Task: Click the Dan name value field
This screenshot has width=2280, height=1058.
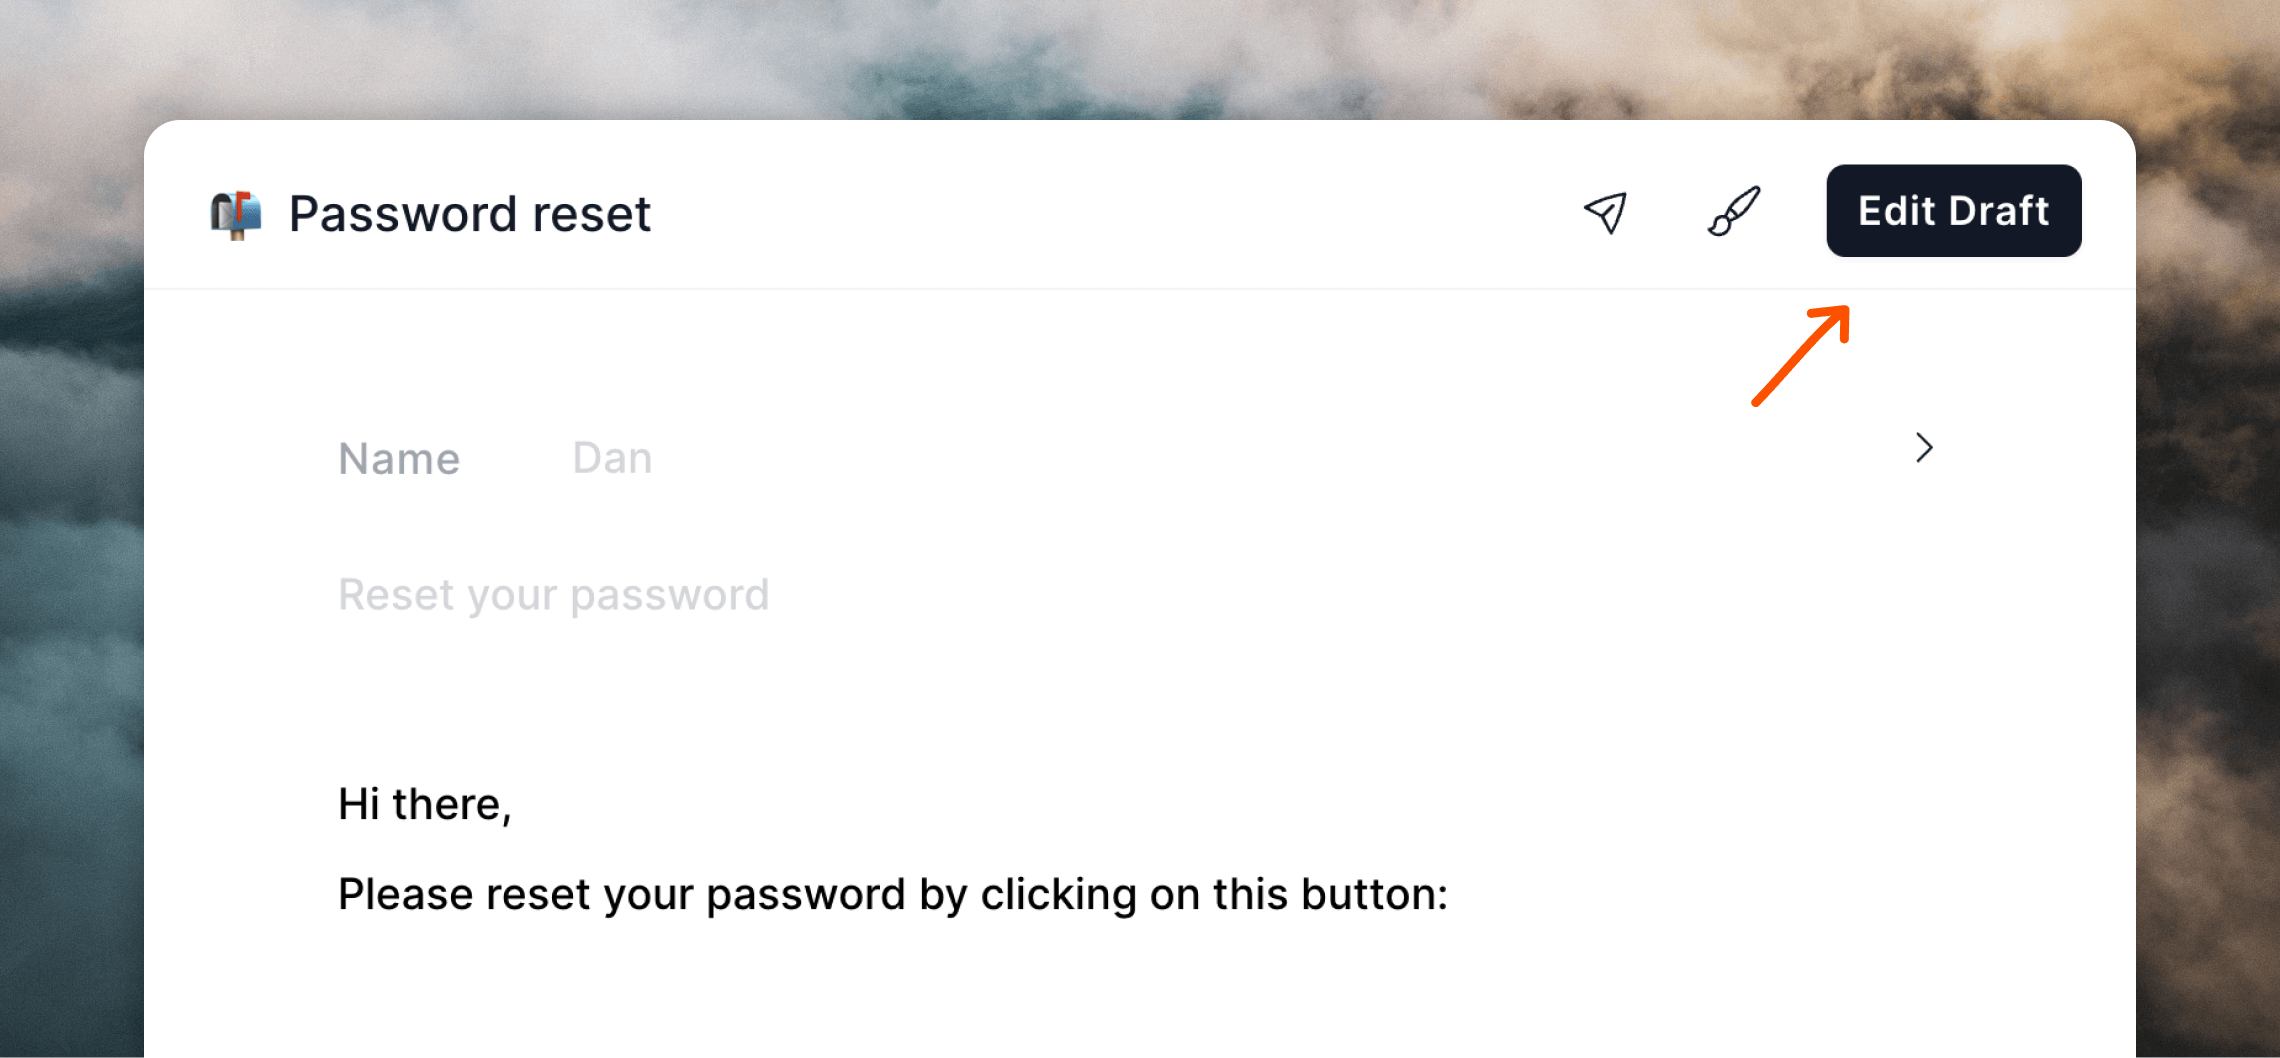Action: [x=612, y=458]
